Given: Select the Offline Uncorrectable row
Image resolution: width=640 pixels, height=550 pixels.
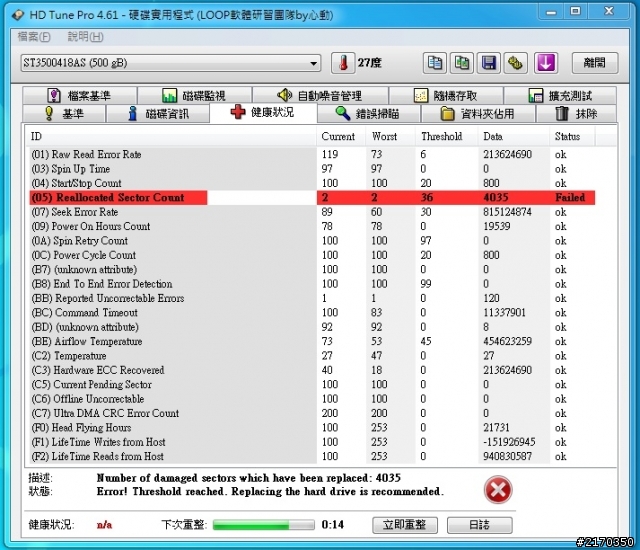Looking at the screenshot, I should [312, 399].
